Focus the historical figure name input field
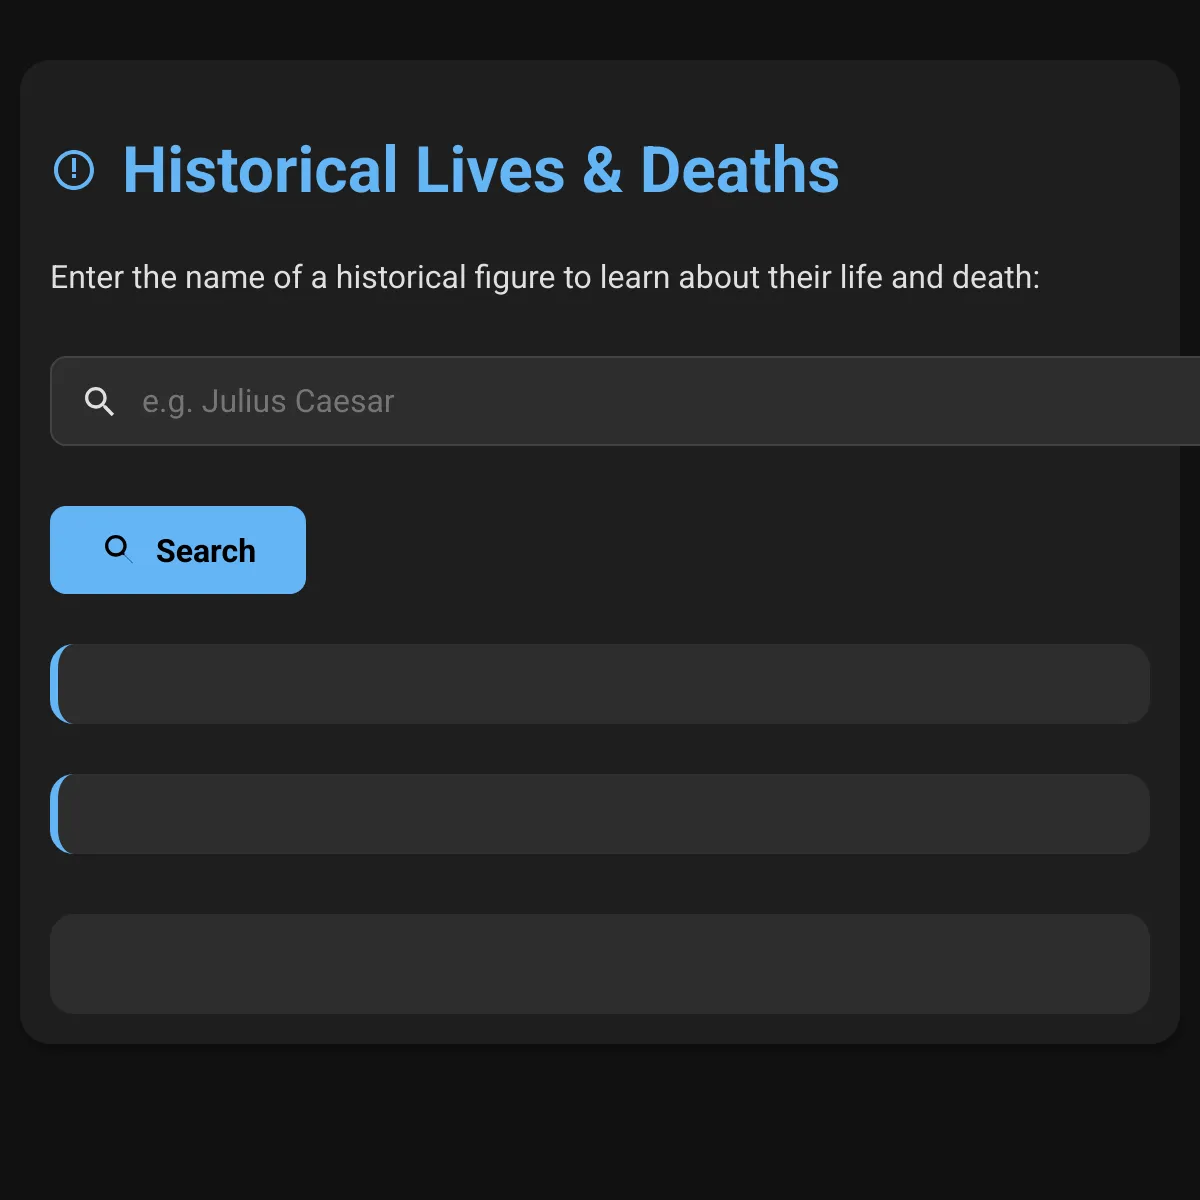 pyautogui.click(x=625, y=401)
